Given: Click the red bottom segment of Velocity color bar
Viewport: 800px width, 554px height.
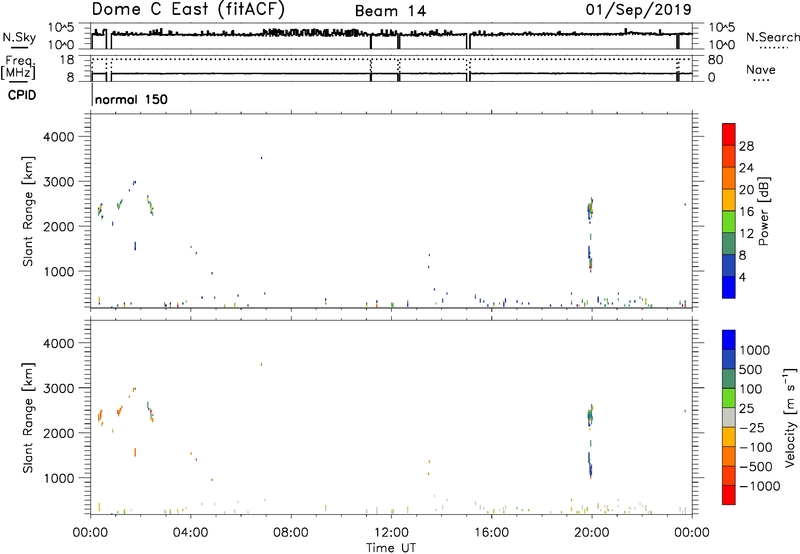Looking at the screenshot, I should pyautogui.click(x=729, y=495).
